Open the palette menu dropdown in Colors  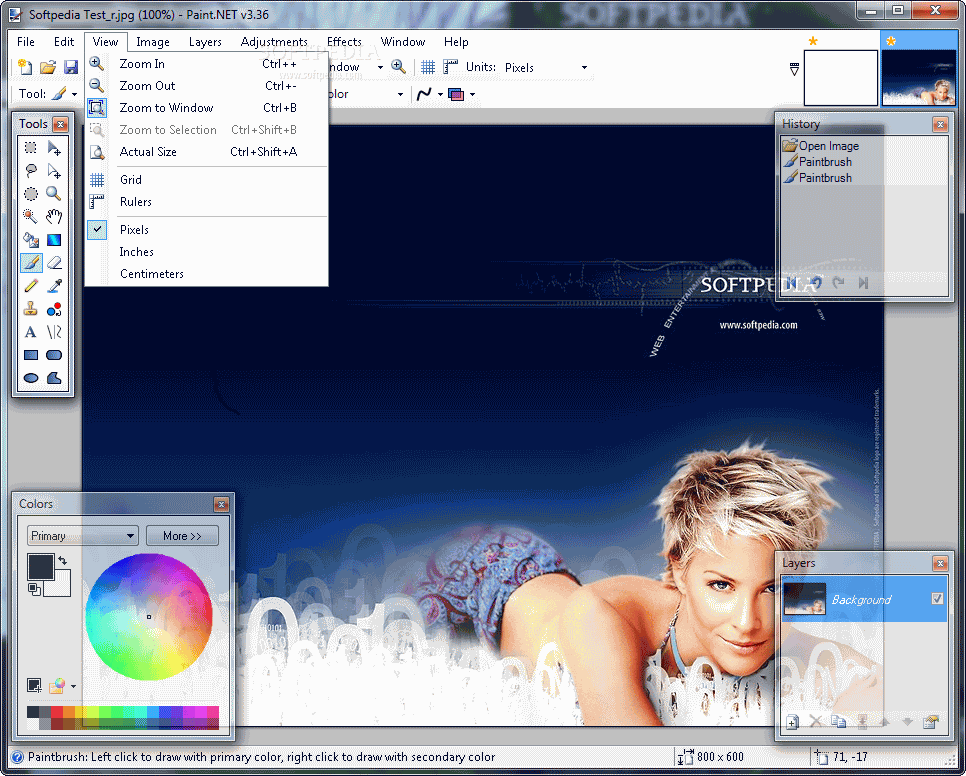click(73, 686)
